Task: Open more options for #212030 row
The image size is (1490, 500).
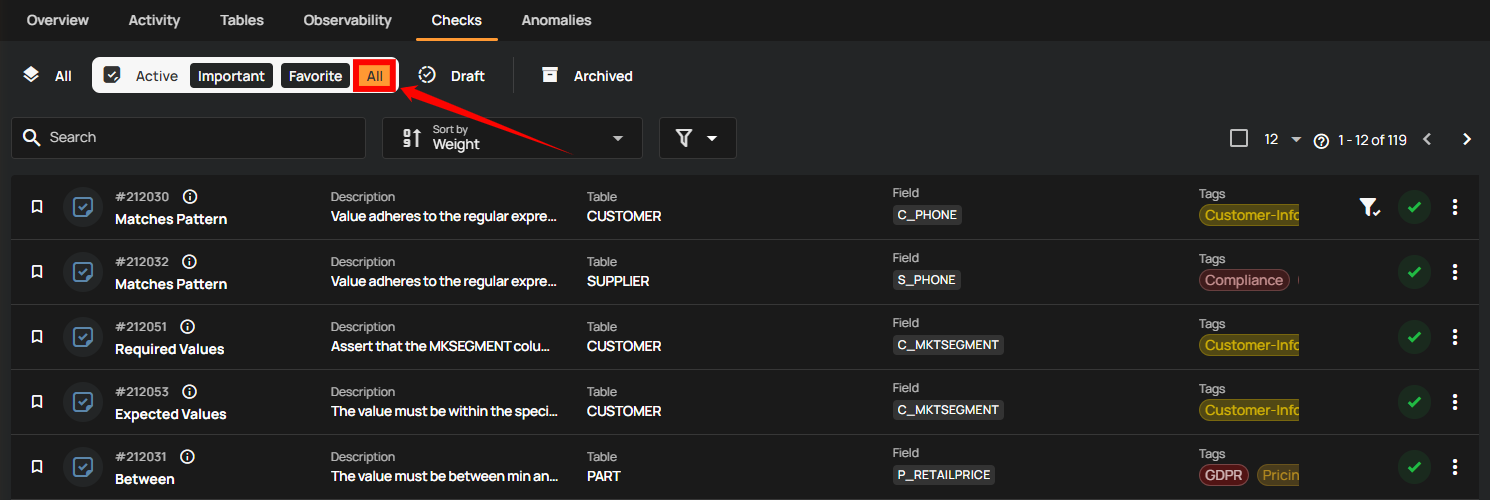Action: point(1455,207)
